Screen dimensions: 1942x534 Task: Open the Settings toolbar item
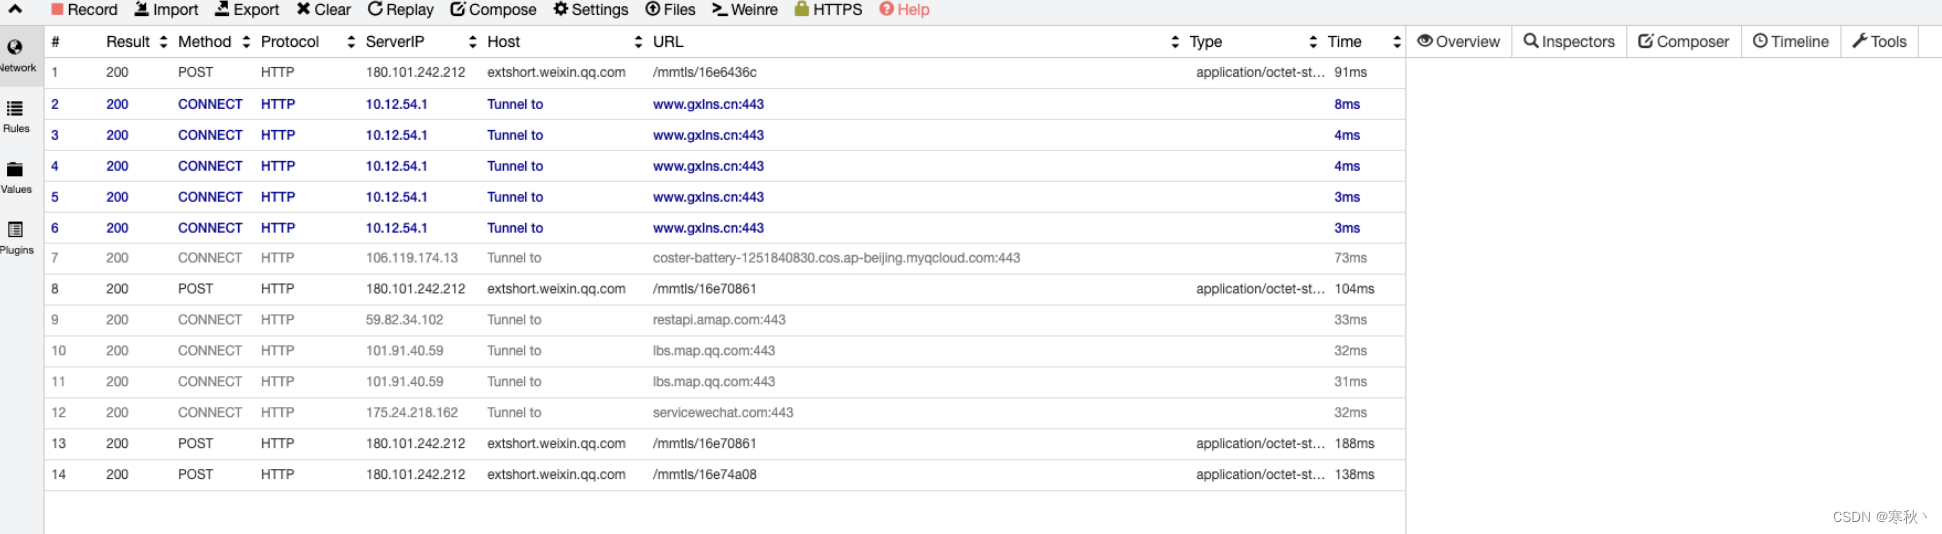[x=591, y=10]
